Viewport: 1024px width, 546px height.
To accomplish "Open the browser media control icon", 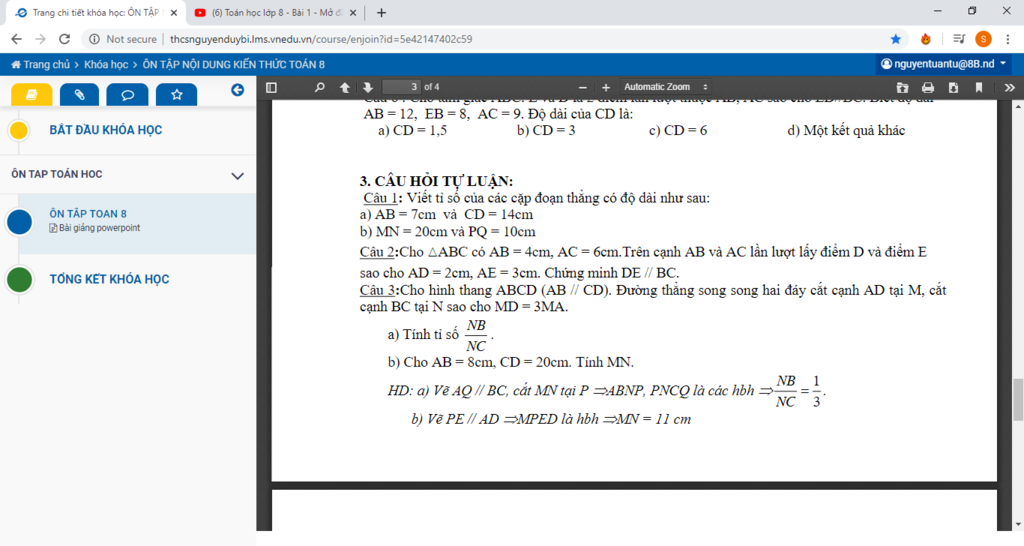I will pos(958,39).
